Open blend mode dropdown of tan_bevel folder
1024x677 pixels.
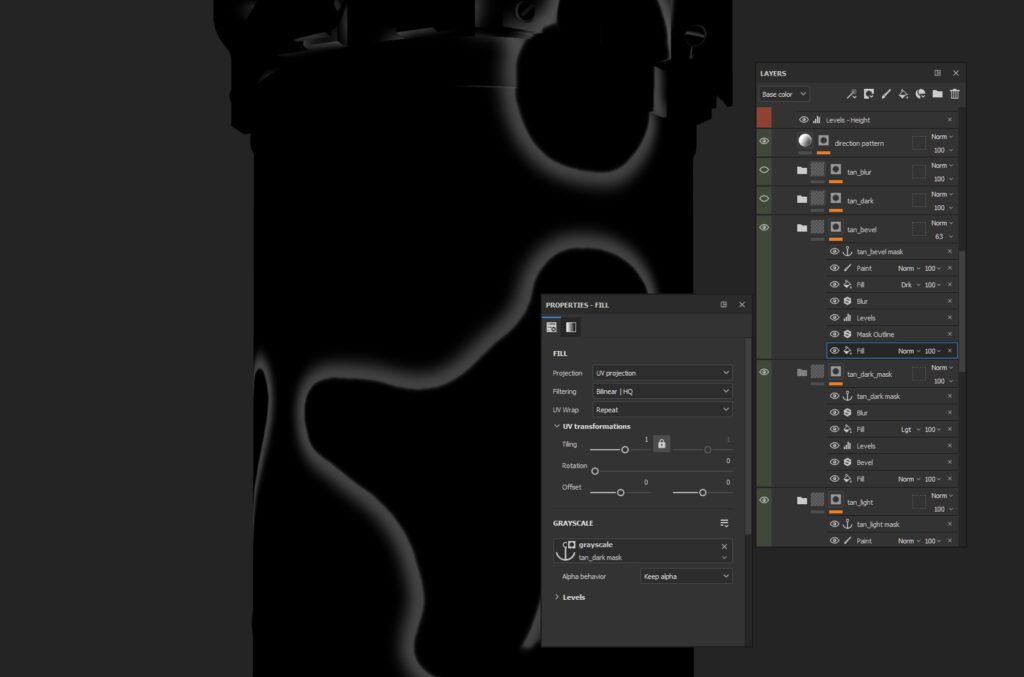coord(942,223)
